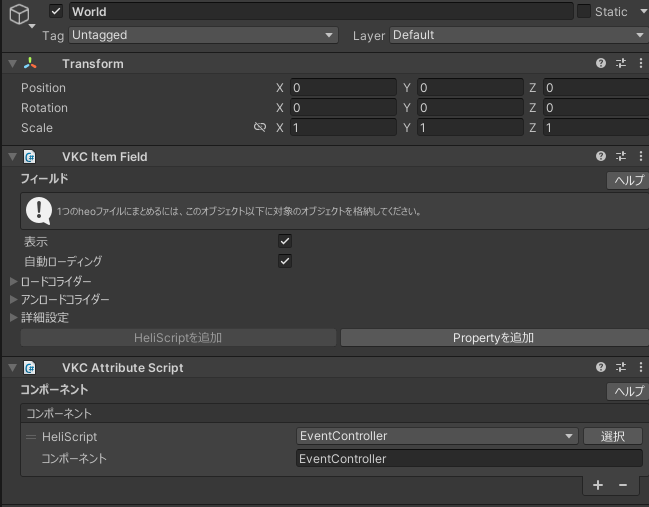649x507 pixels.
Task: Click the Rotation Y field
Action: point(470,108)
